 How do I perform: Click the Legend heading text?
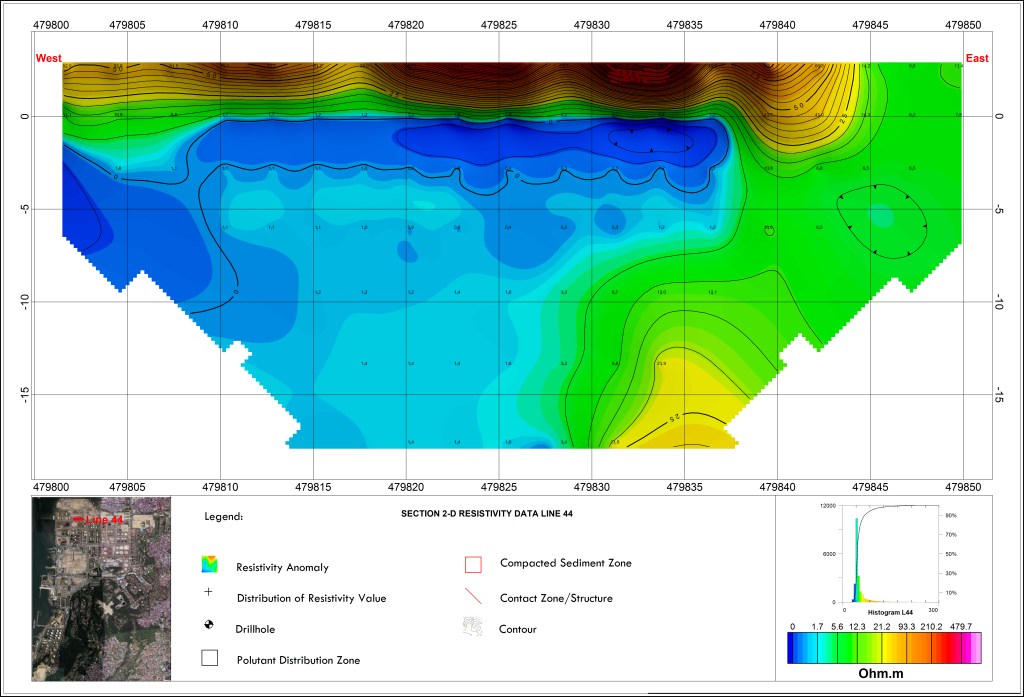click(223, 517)
